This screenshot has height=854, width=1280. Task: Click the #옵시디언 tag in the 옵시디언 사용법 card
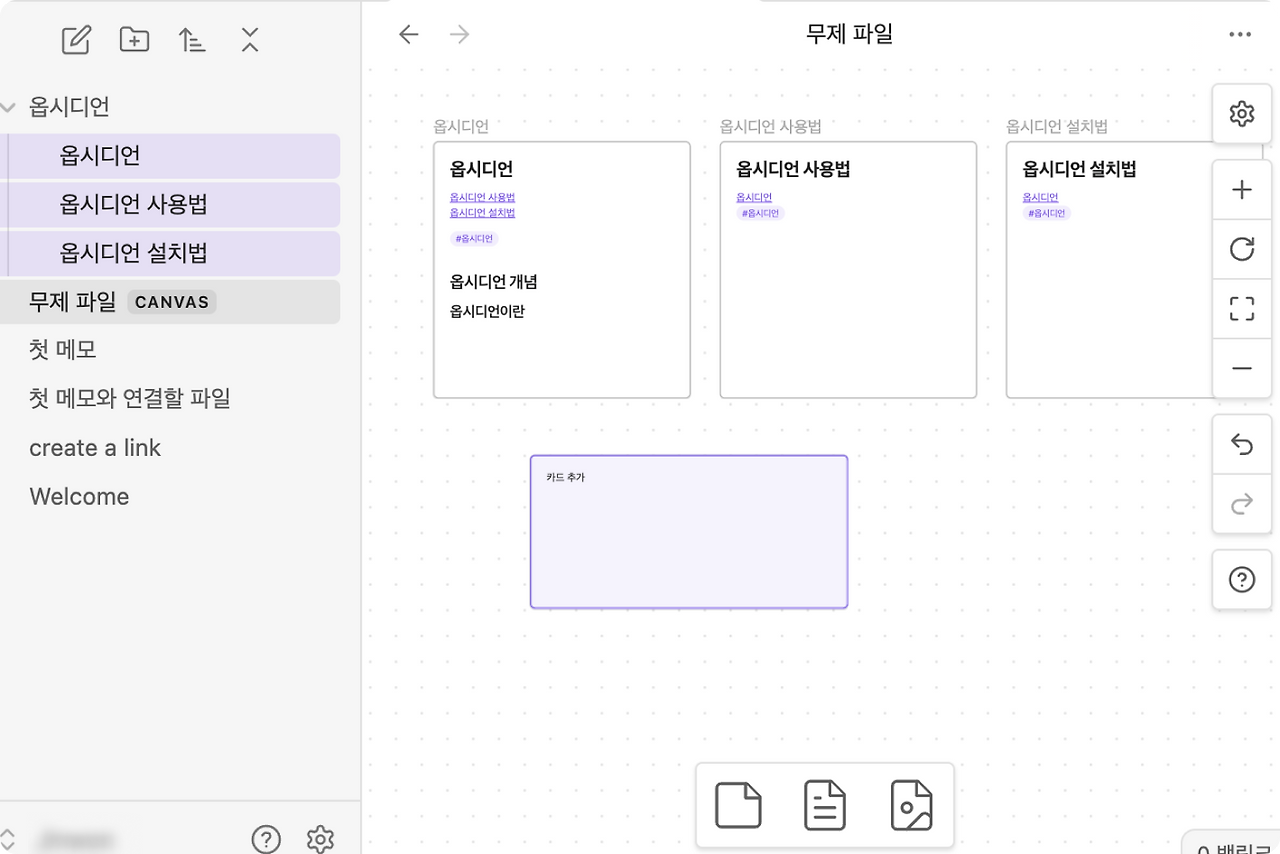pyautogui.click(x=761, y=213)
